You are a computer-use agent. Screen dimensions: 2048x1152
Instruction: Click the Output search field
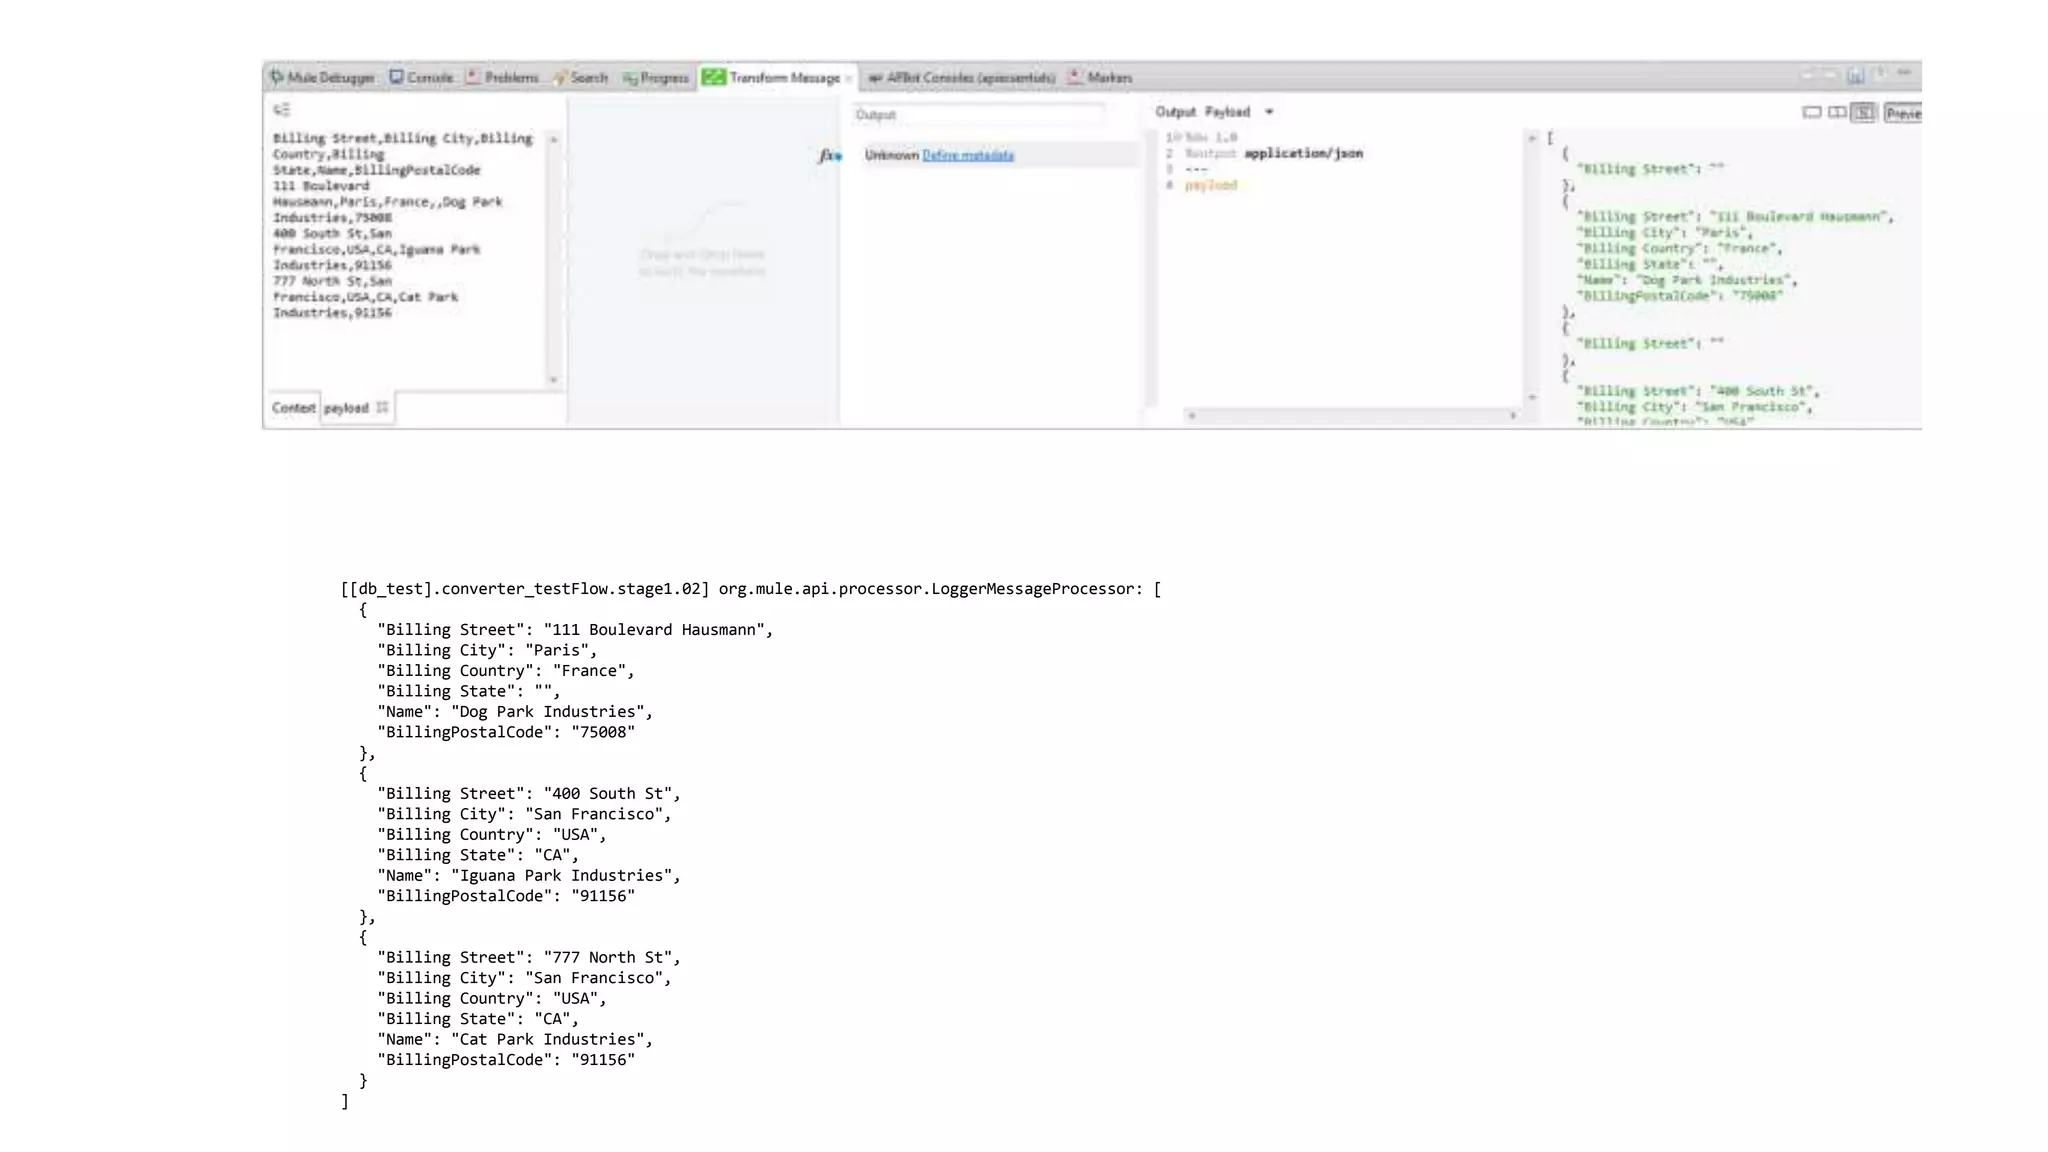(x=979, y=115)
